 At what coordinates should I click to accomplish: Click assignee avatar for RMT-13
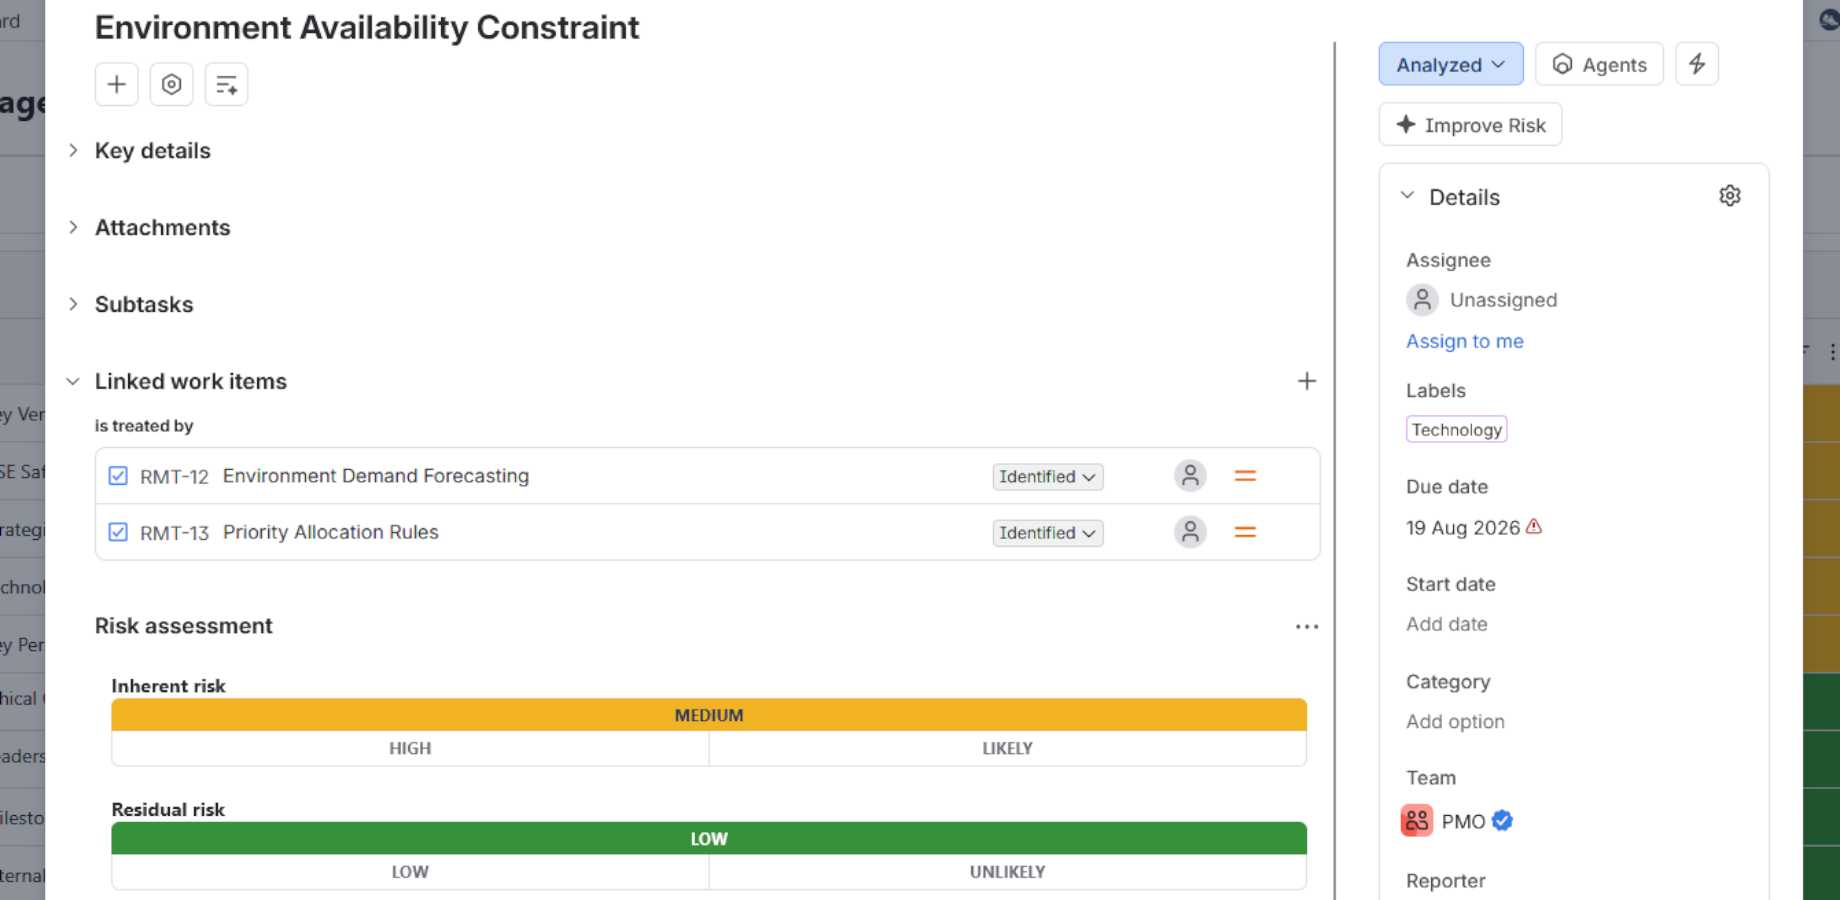(x=1190, y=532)
